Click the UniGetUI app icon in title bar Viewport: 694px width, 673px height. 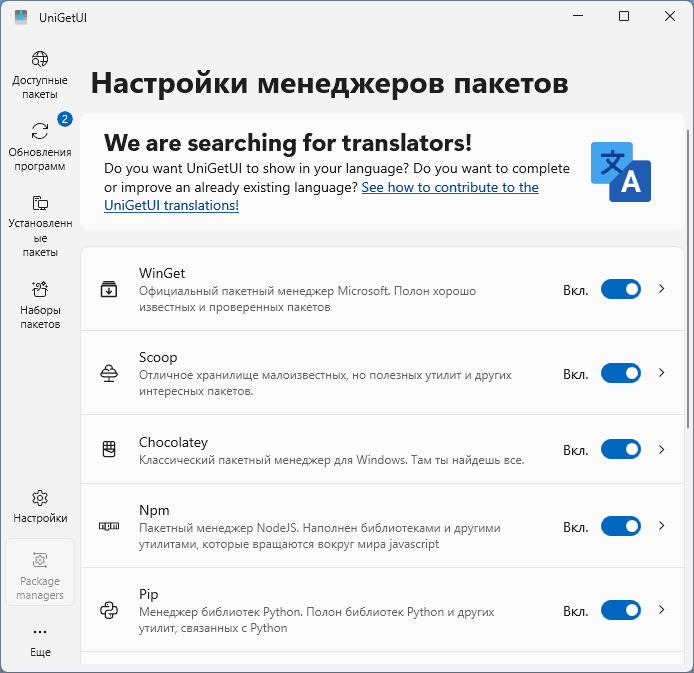21,17
